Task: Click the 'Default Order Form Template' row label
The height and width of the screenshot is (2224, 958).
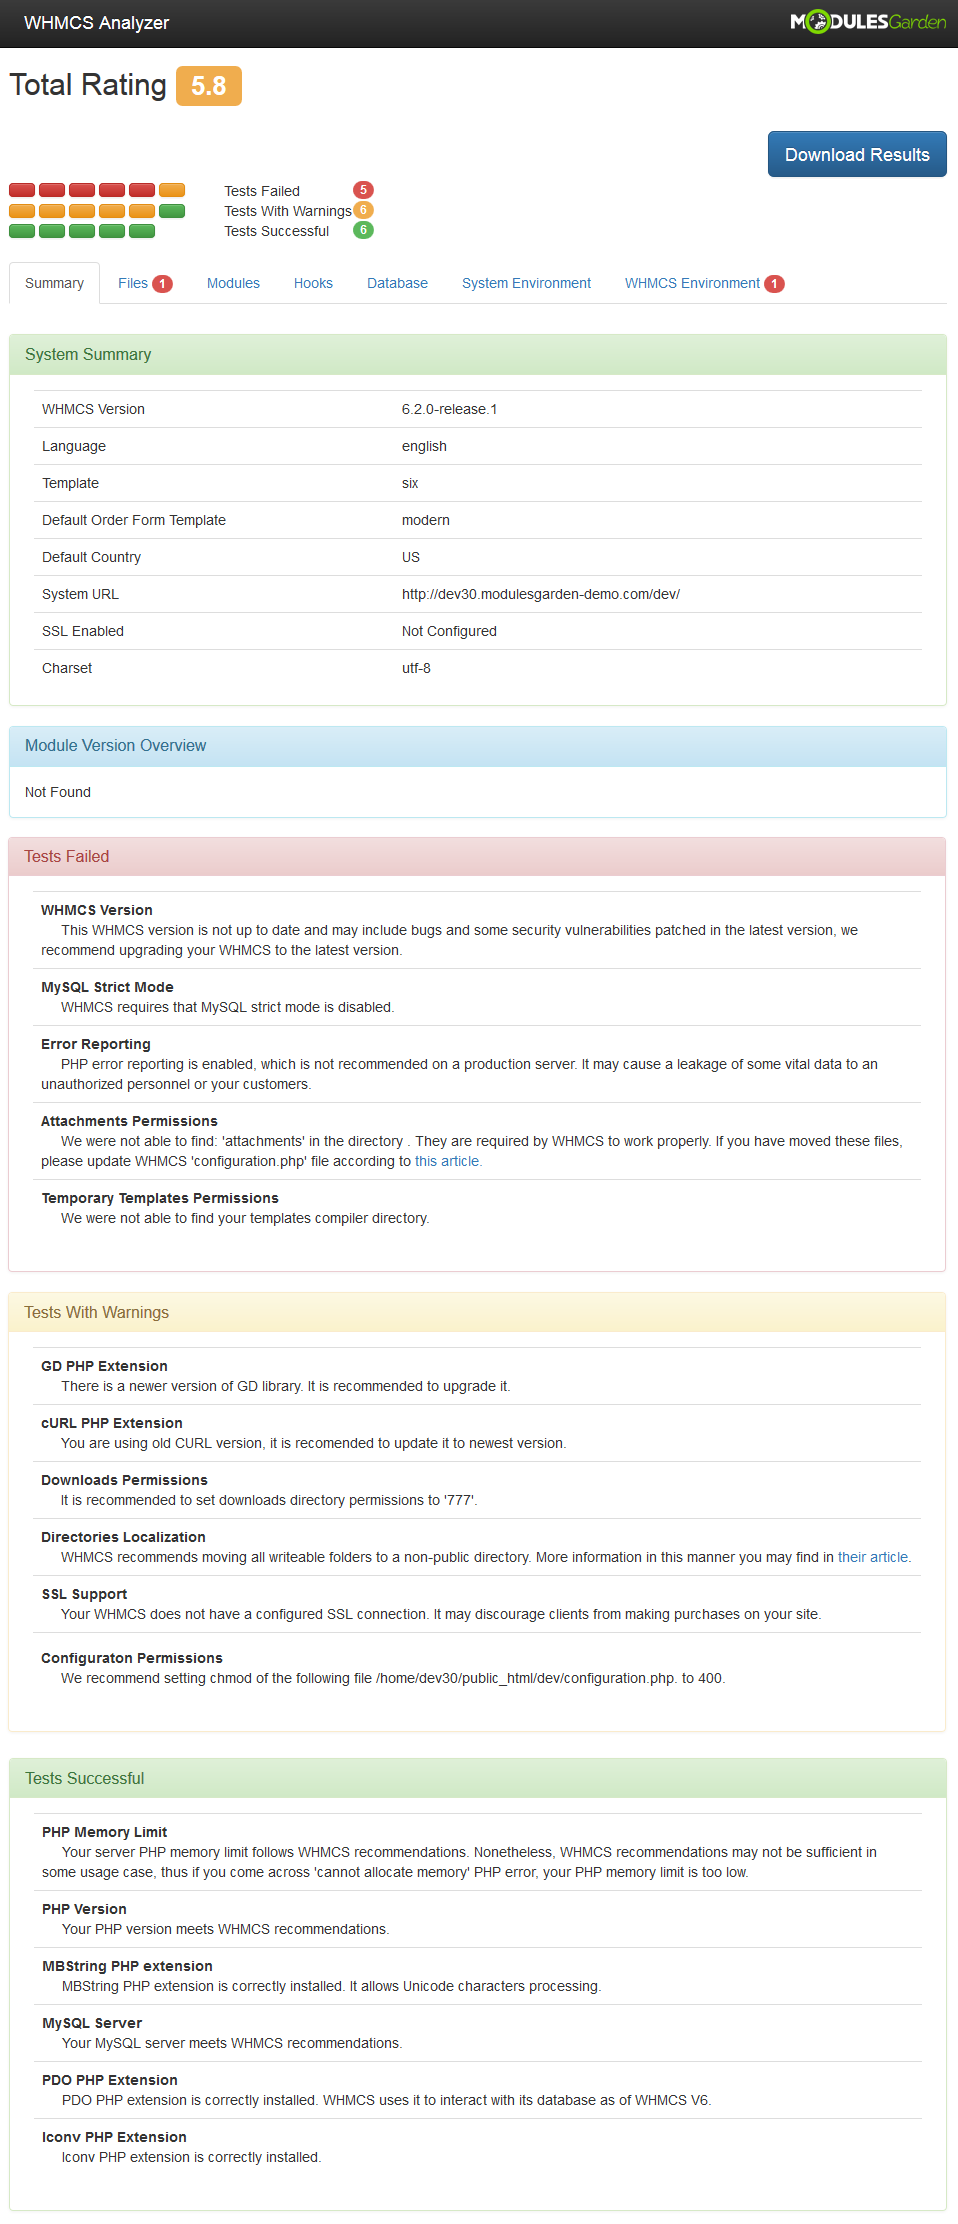Action: 134,520
